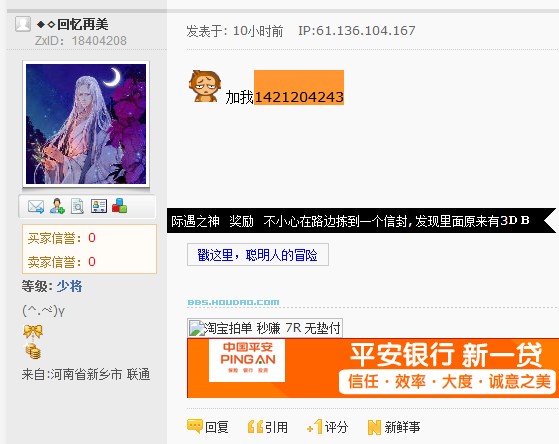Click the 评分 rate button
Image resolution: width=559 pixels, height=444 pixels.
pyautogui.click(x=328, y=427)
